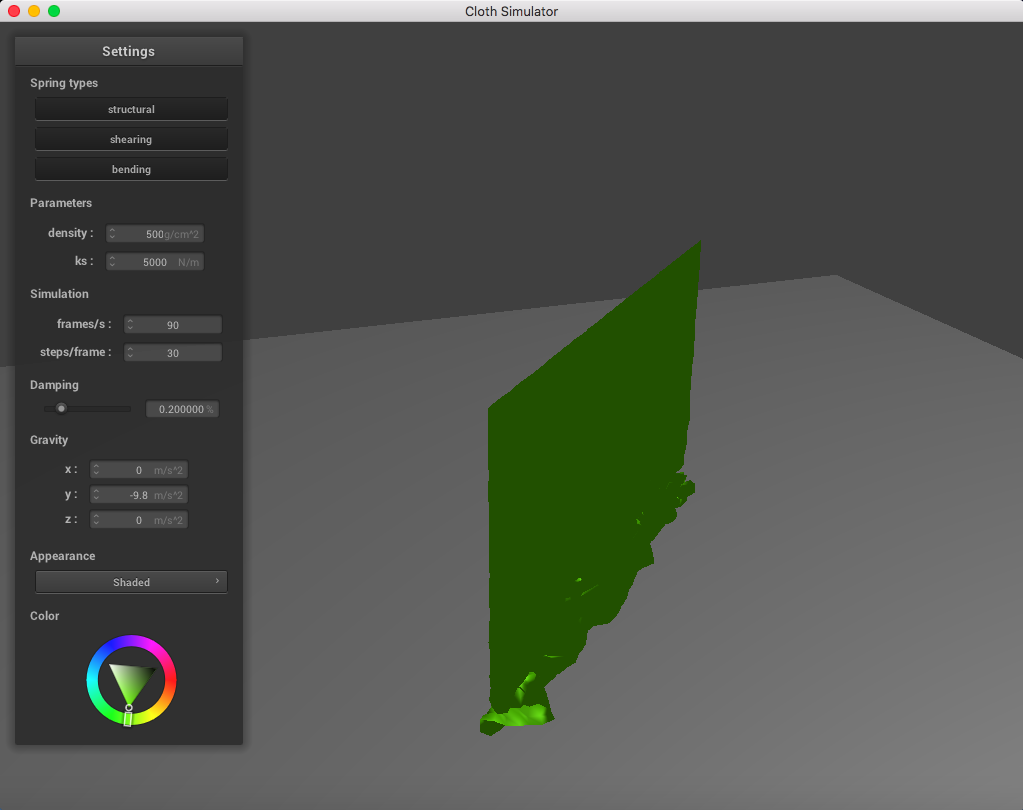Toggle the bending spring type
The height and width of the screenshot is (810, 1023).
click(131, 169)
